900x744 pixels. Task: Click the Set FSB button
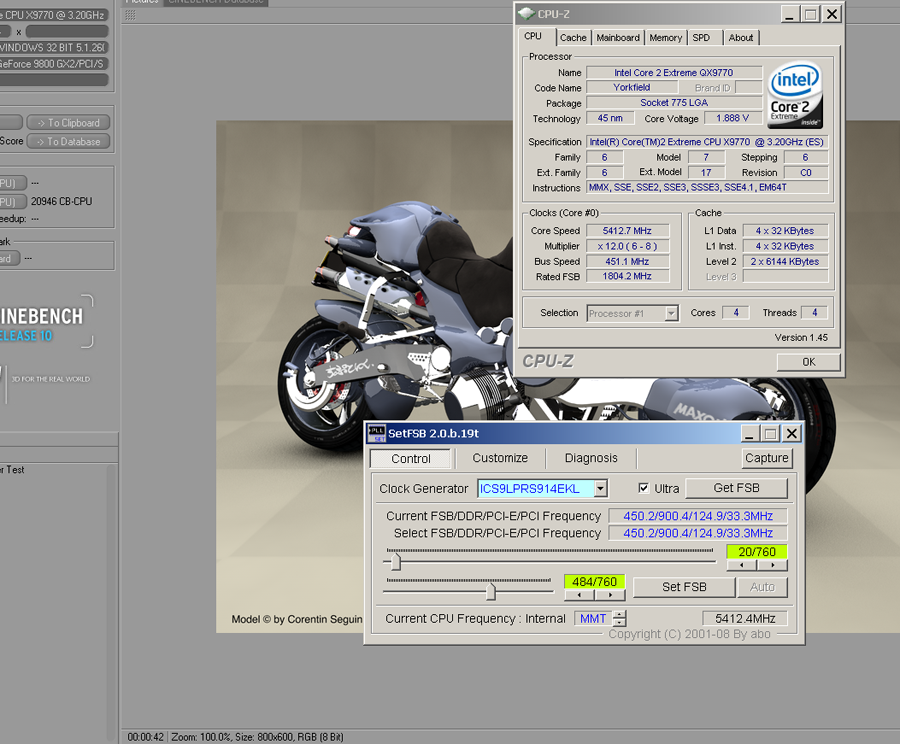(684, 587)
